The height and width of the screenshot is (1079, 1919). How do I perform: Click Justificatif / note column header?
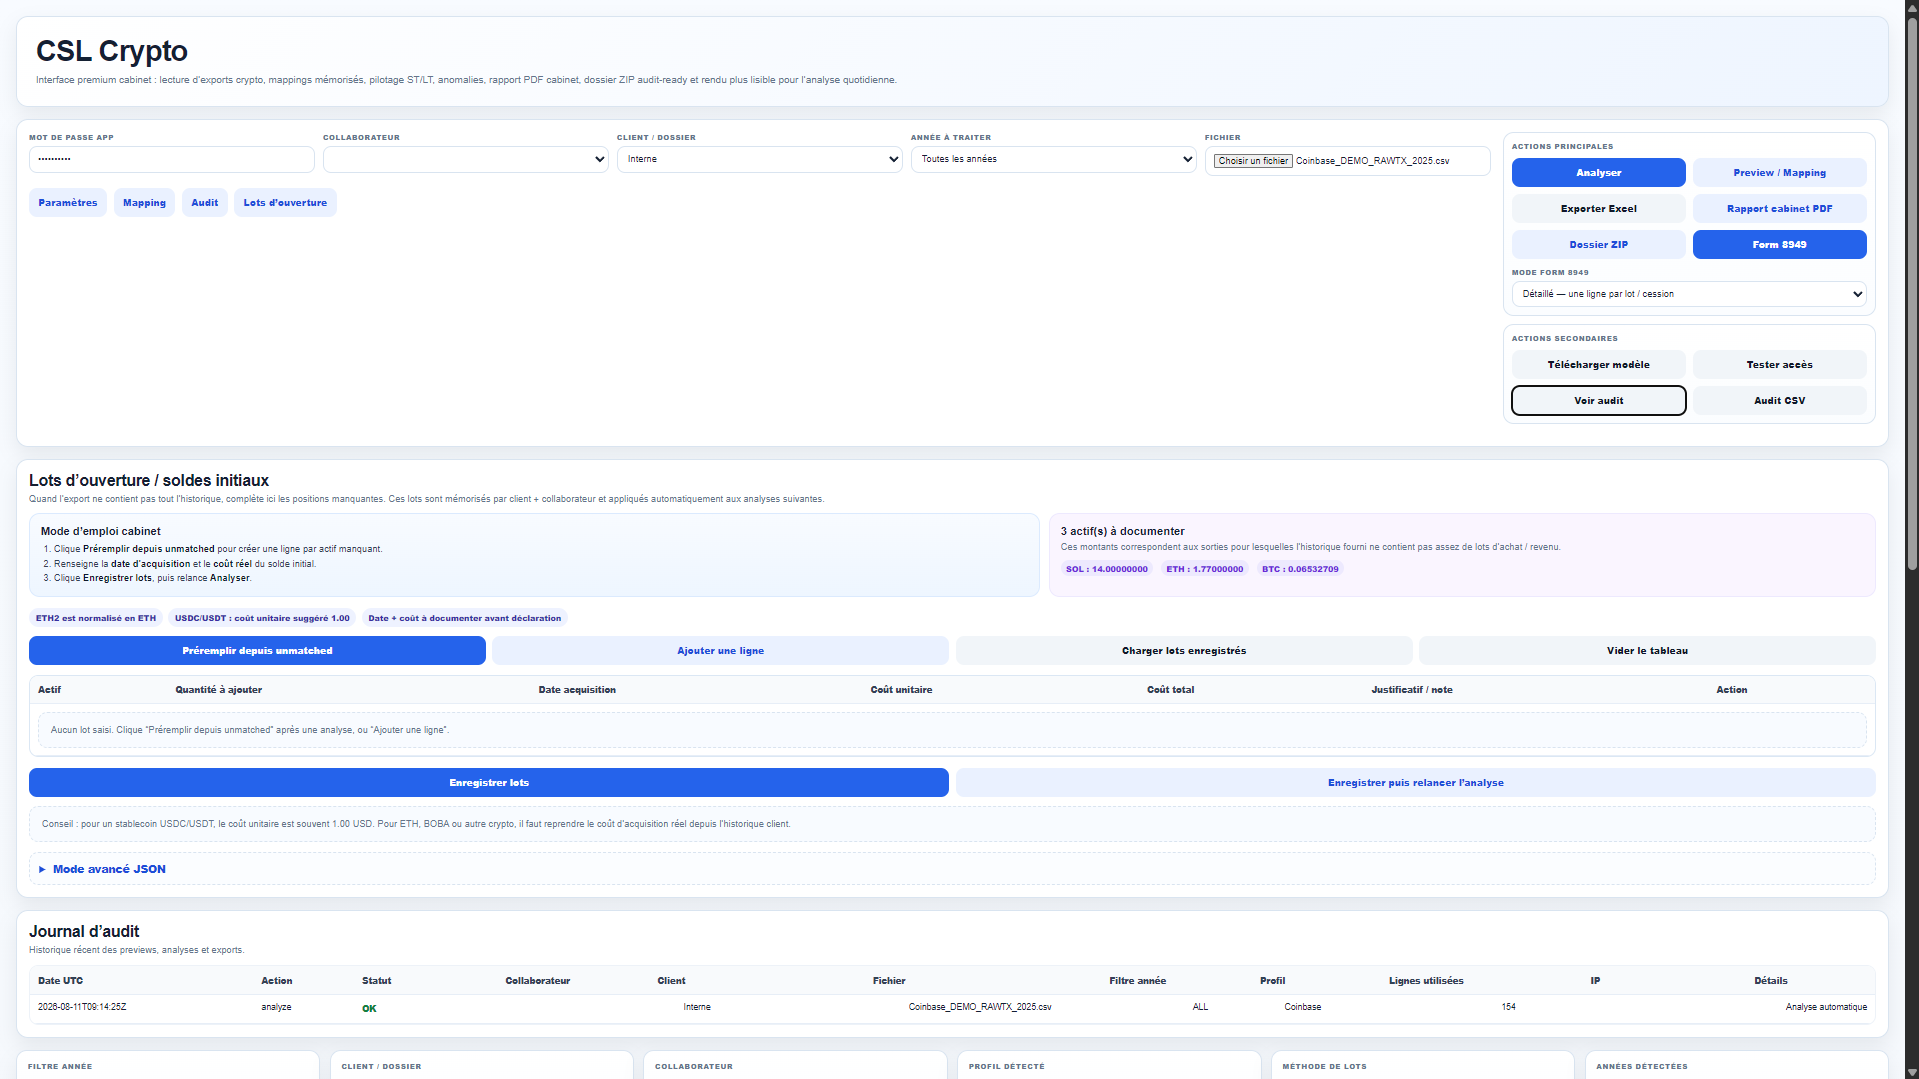(x=1411, y=690)
